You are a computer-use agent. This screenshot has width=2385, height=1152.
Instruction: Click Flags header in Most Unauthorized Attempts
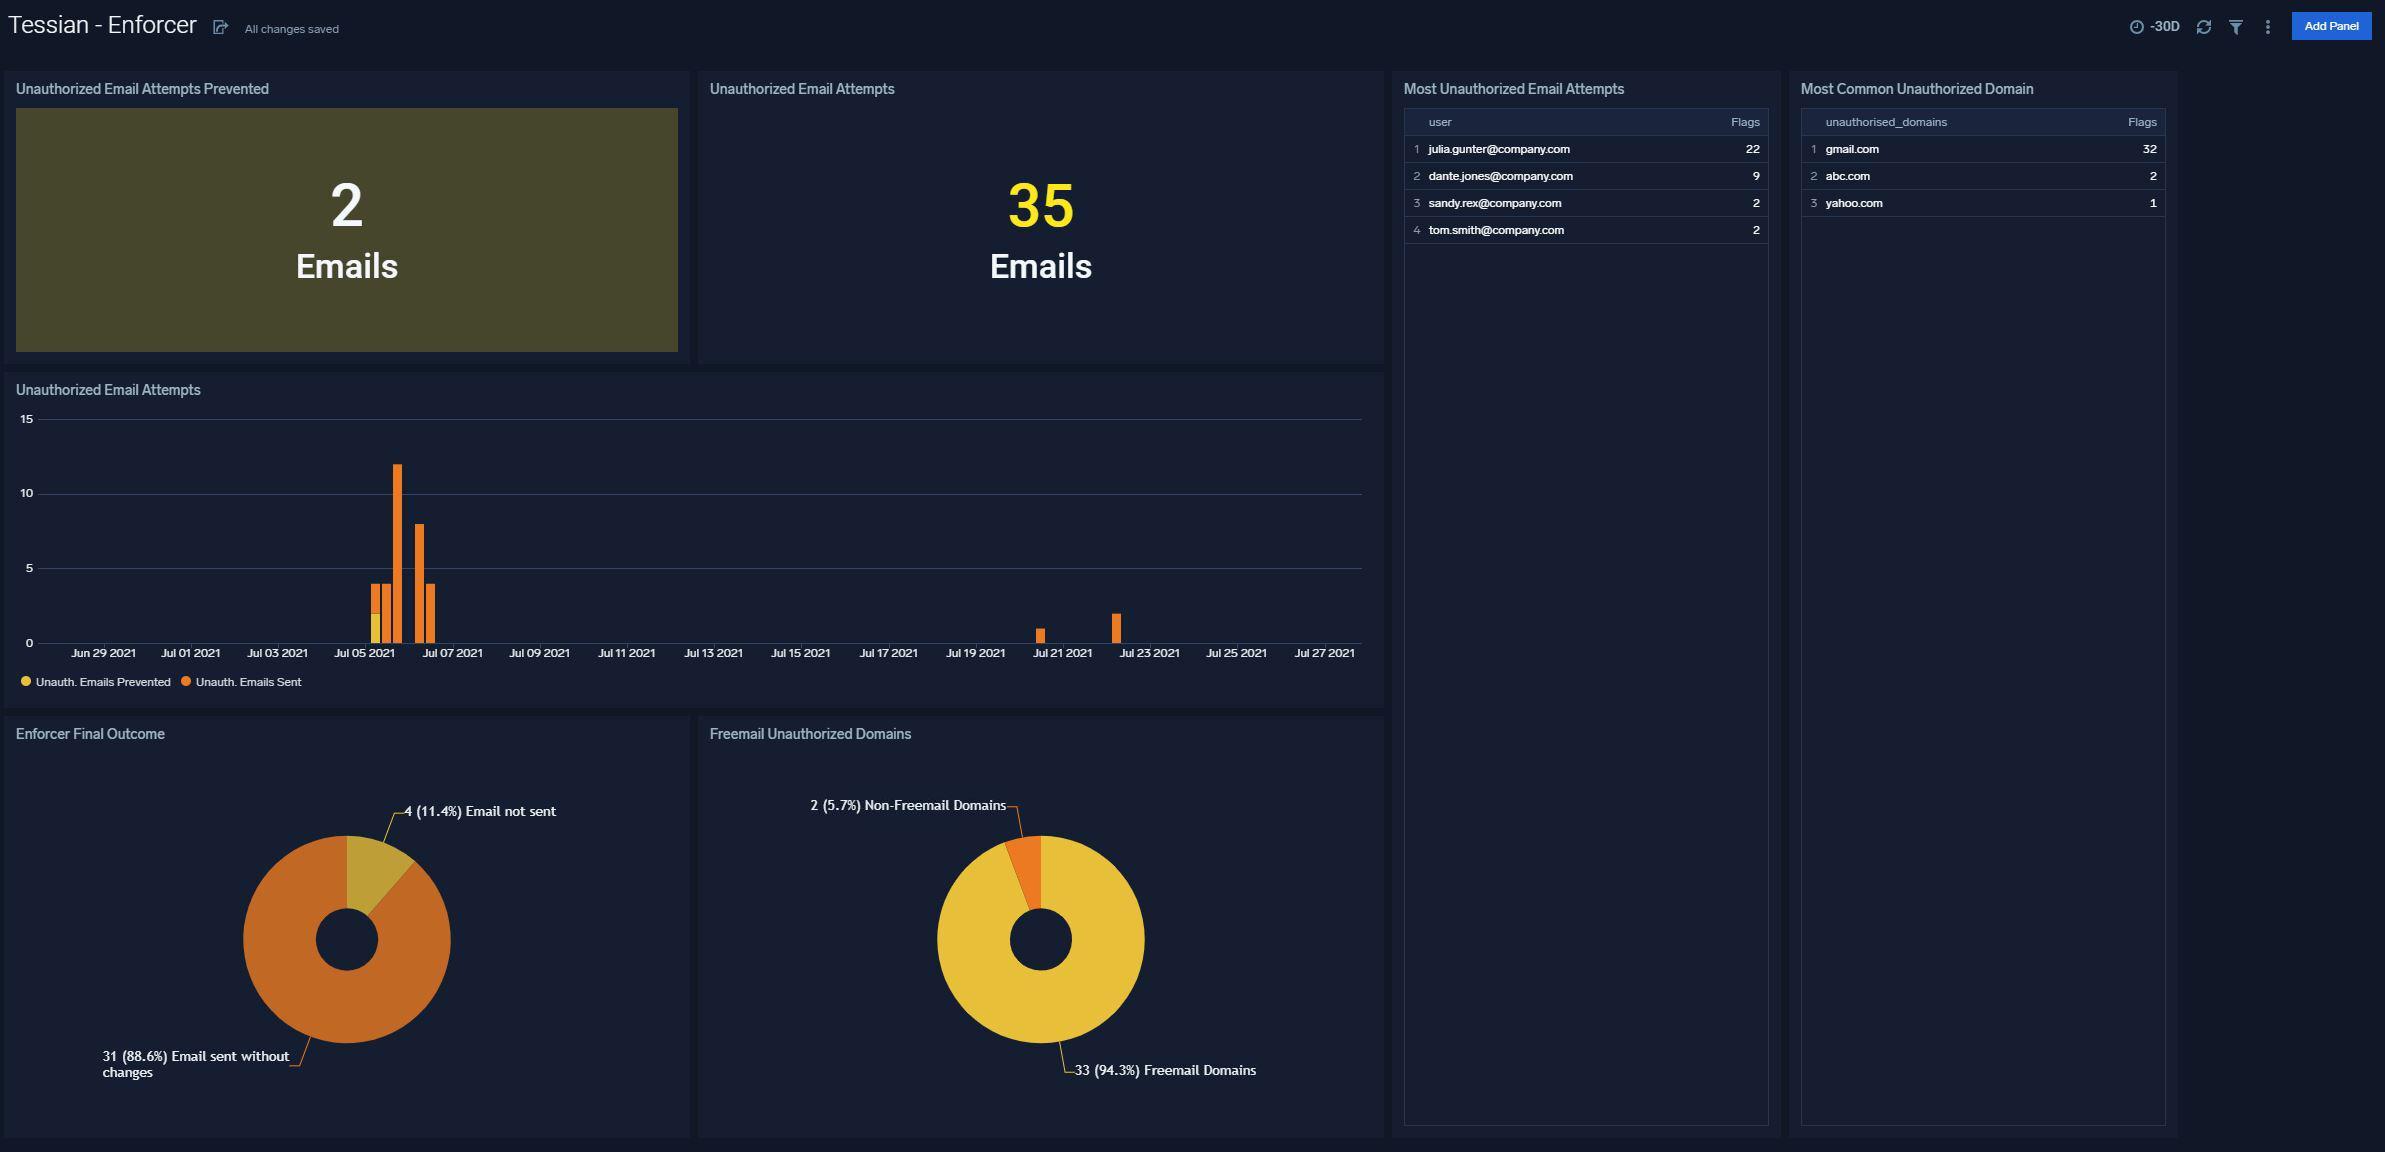point(1744,122)
